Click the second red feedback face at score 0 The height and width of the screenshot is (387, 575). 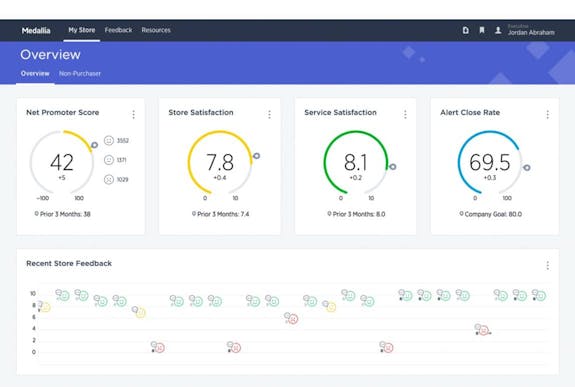click(x=235, y=348)
